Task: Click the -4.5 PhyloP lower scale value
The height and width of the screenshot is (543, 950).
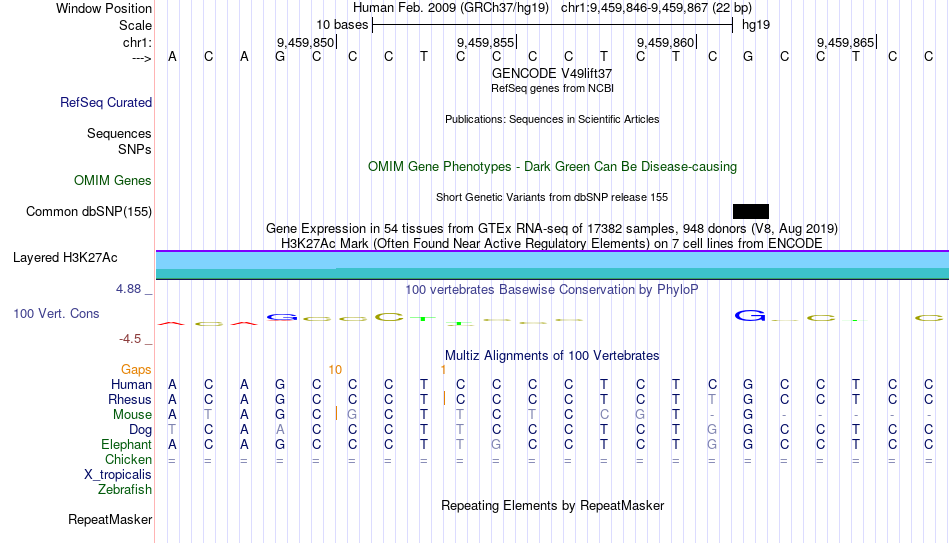Action: coord(130,339)
